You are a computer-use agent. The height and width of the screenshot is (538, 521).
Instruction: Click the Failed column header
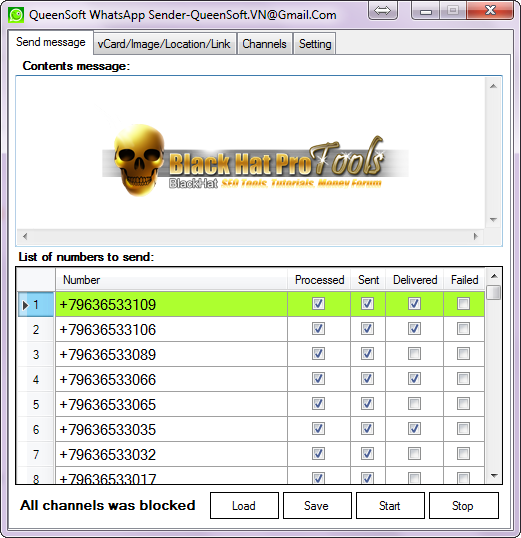pos(464,280)
